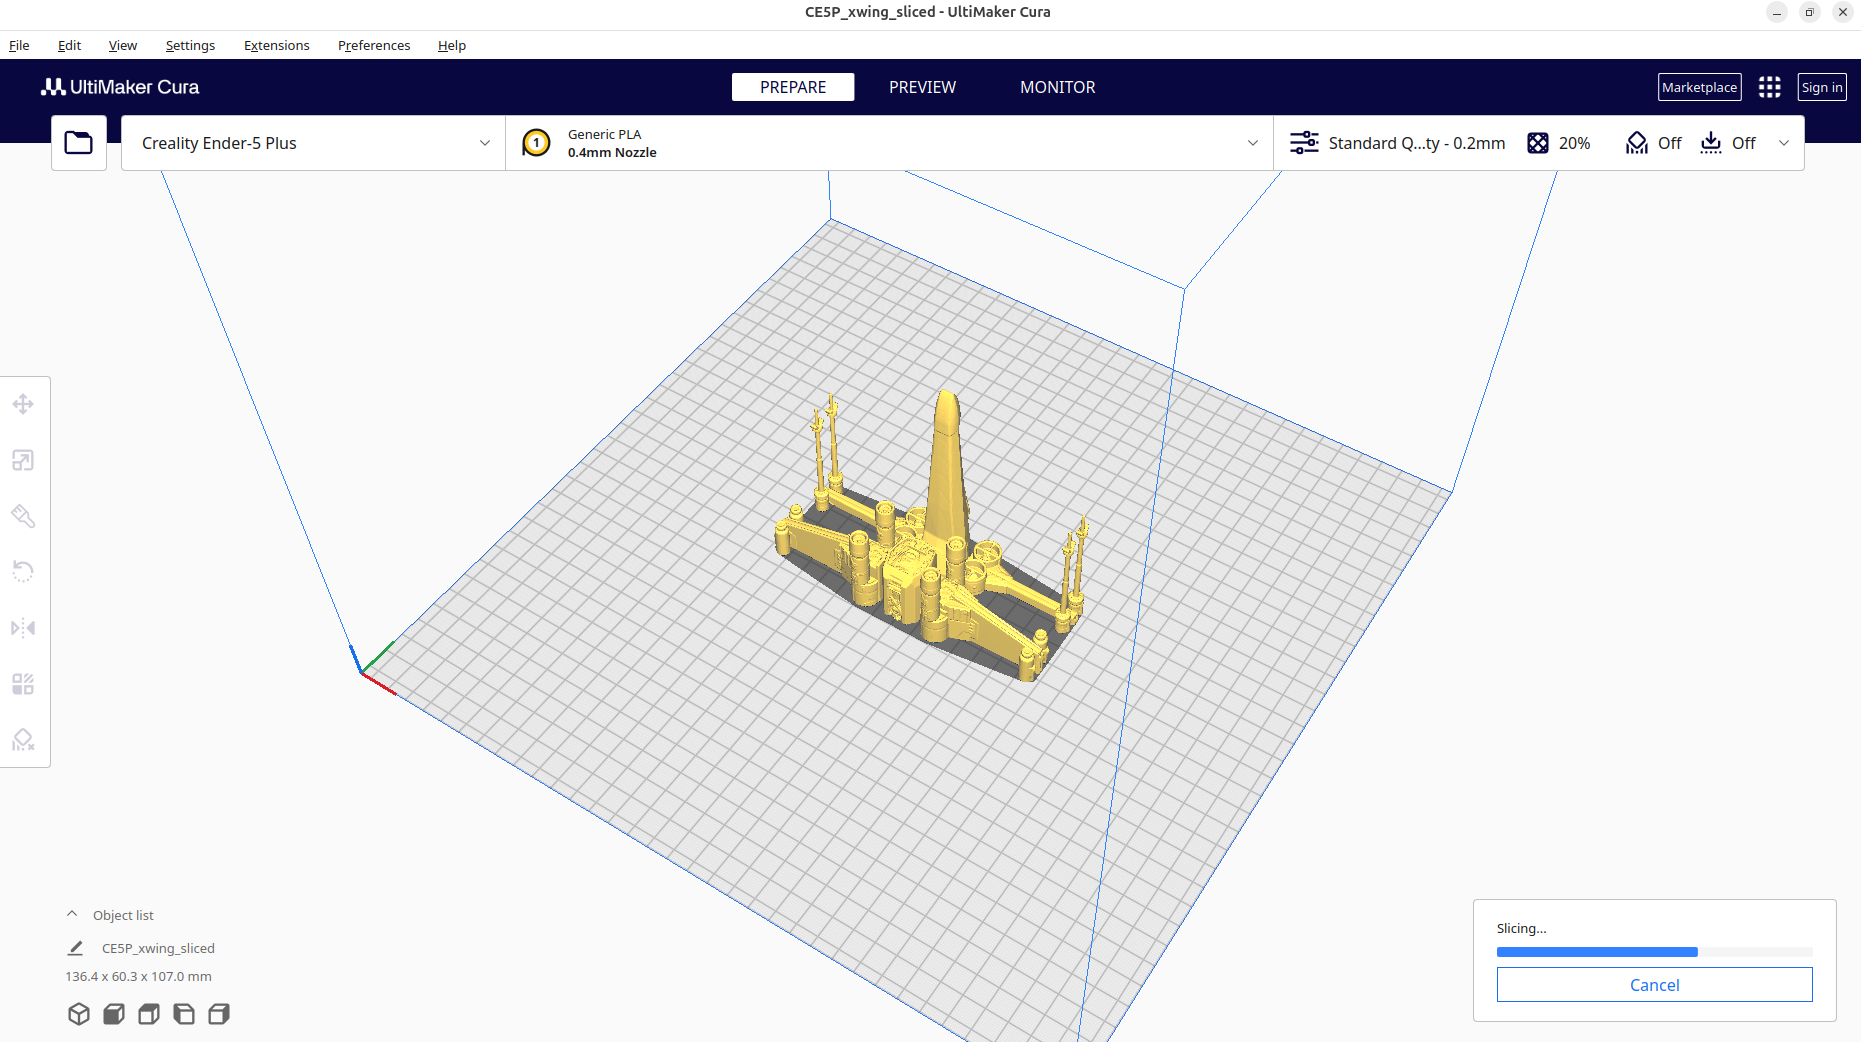This screenshot has width=1861, height=1042.
Task: Select the Scale tool
Action: [x=23, y=460]
